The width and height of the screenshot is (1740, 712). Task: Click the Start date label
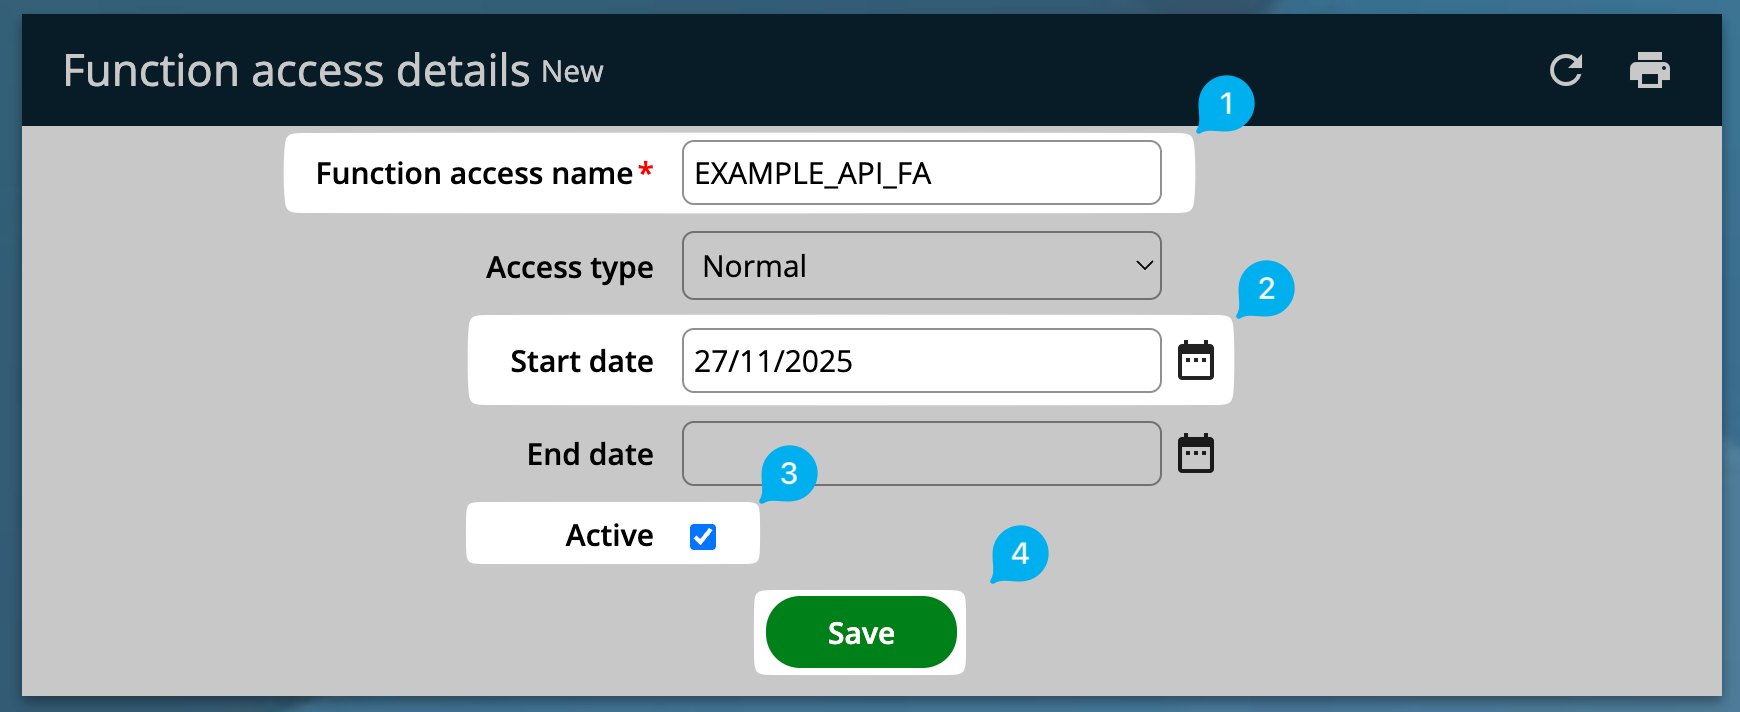[x=581, y=361]
